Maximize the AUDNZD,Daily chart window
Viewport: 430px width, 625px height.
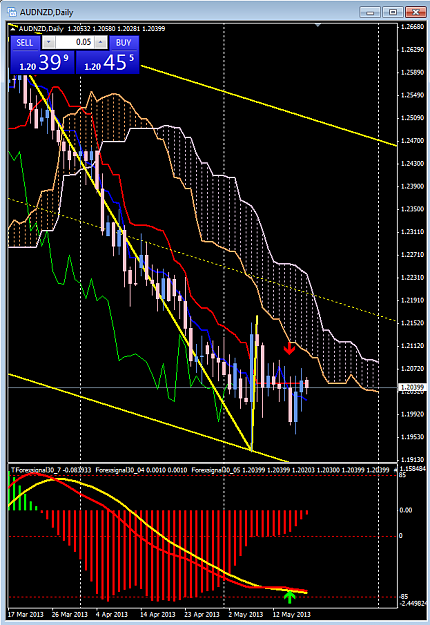393,12
